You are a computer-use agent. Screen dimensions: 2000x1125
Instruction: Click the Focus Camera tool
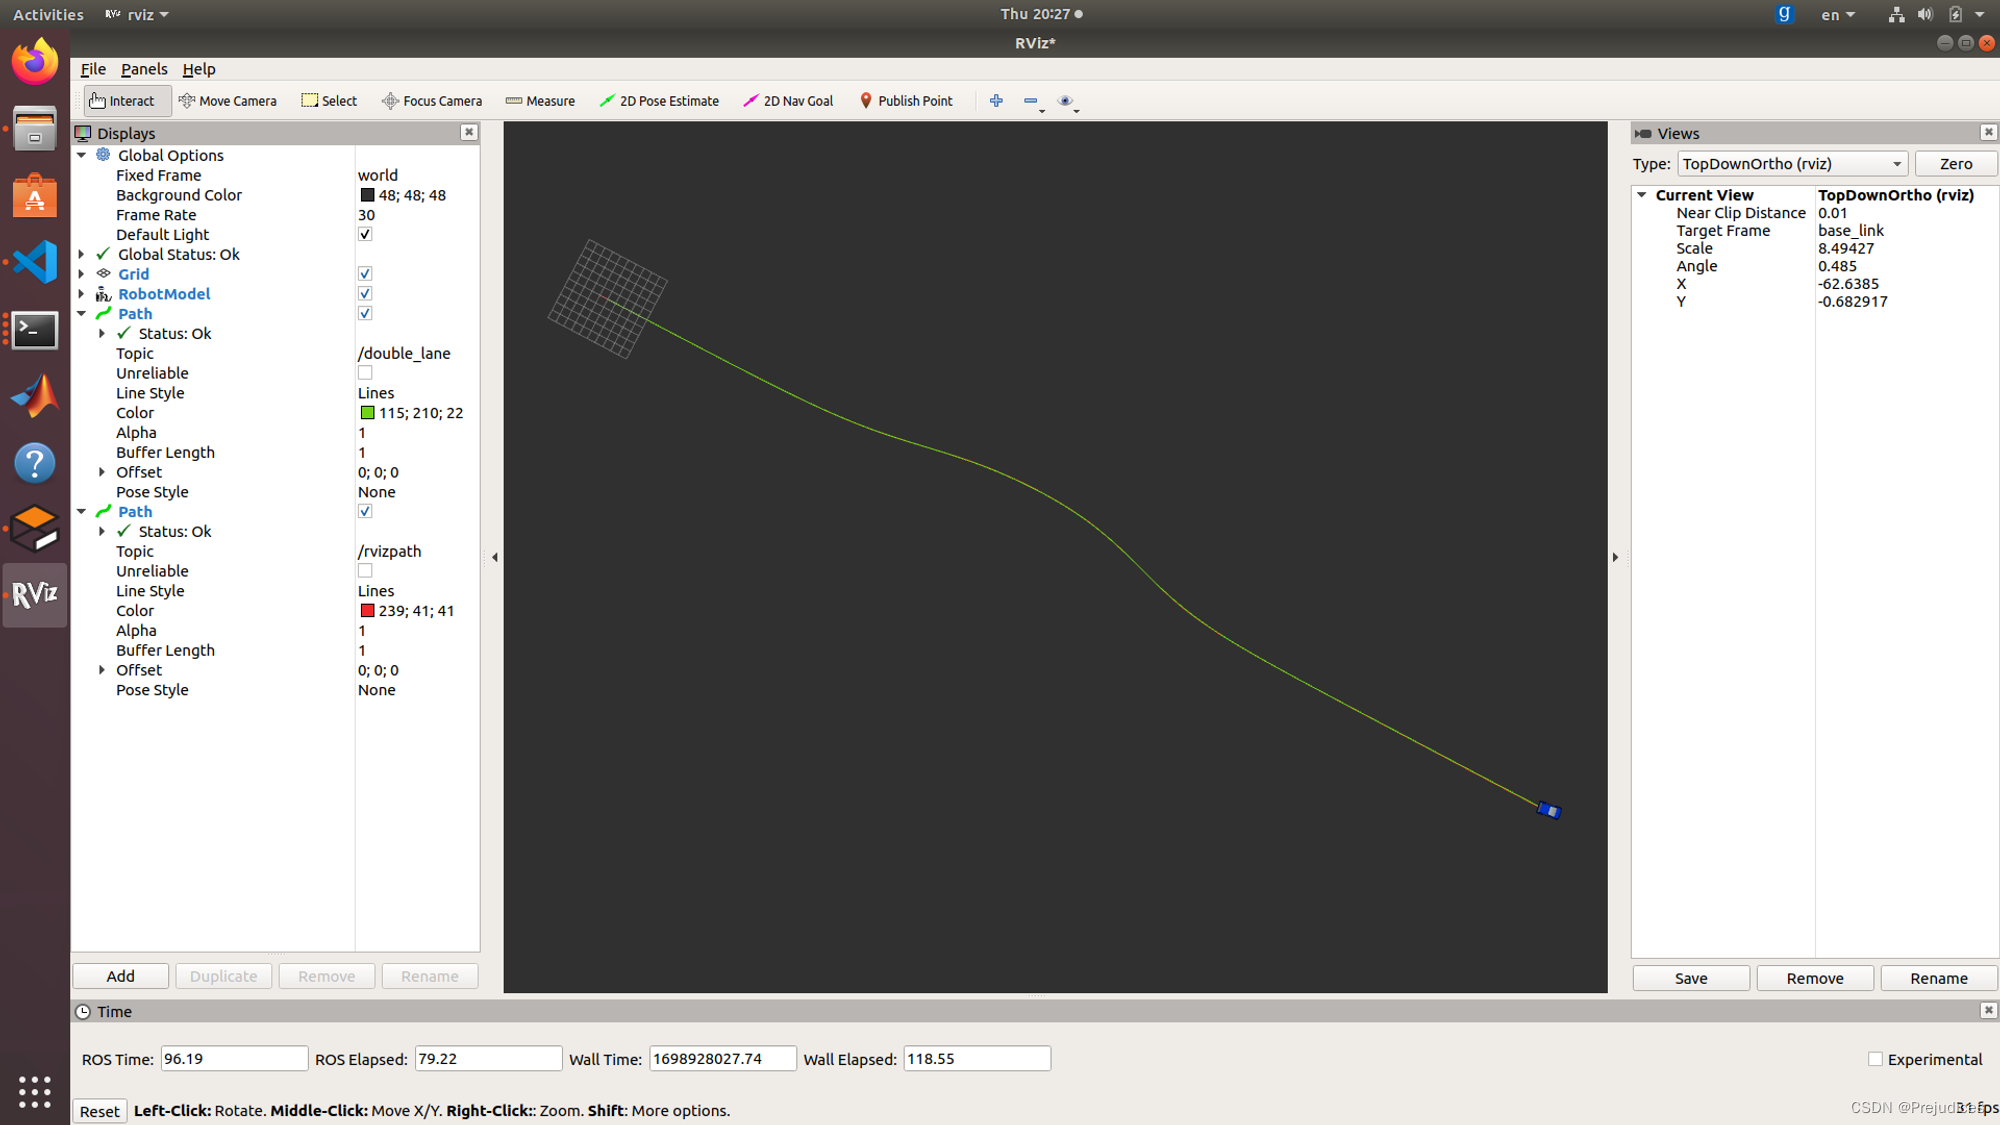(431, 100)
